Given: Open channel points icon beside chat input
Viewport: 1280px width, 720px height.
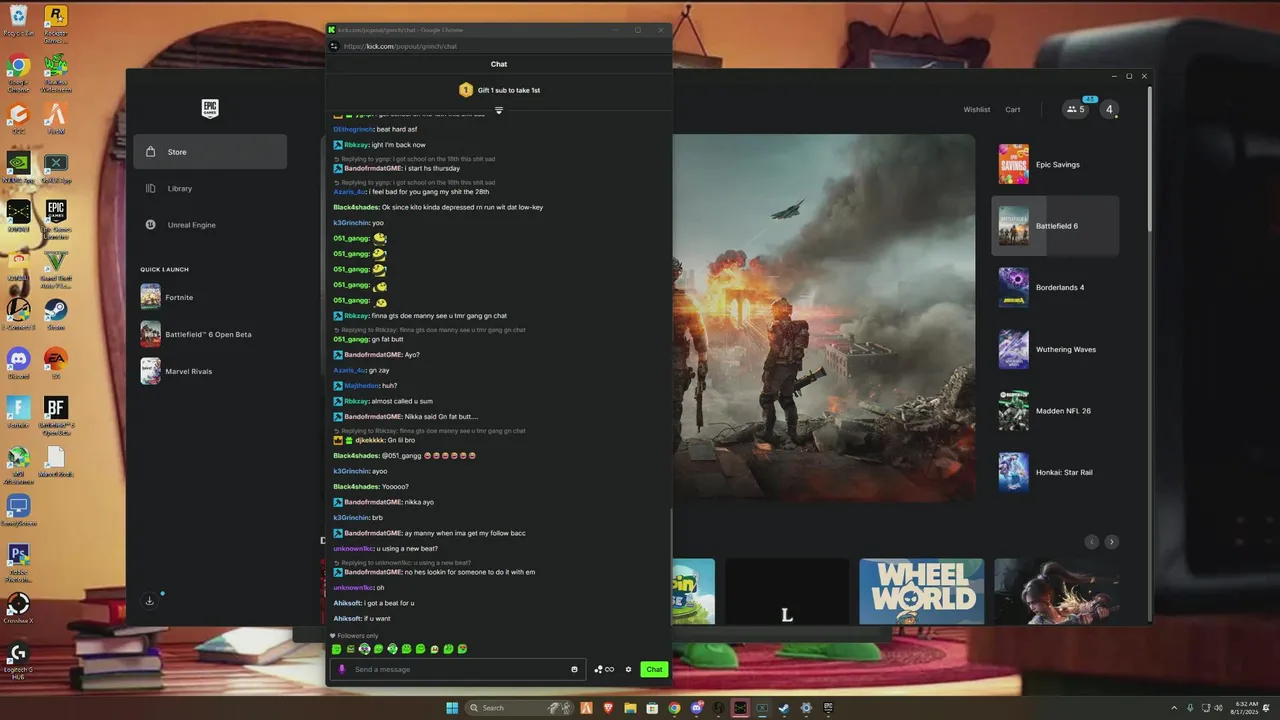Looking at the screenshot, I should [604, 669].
